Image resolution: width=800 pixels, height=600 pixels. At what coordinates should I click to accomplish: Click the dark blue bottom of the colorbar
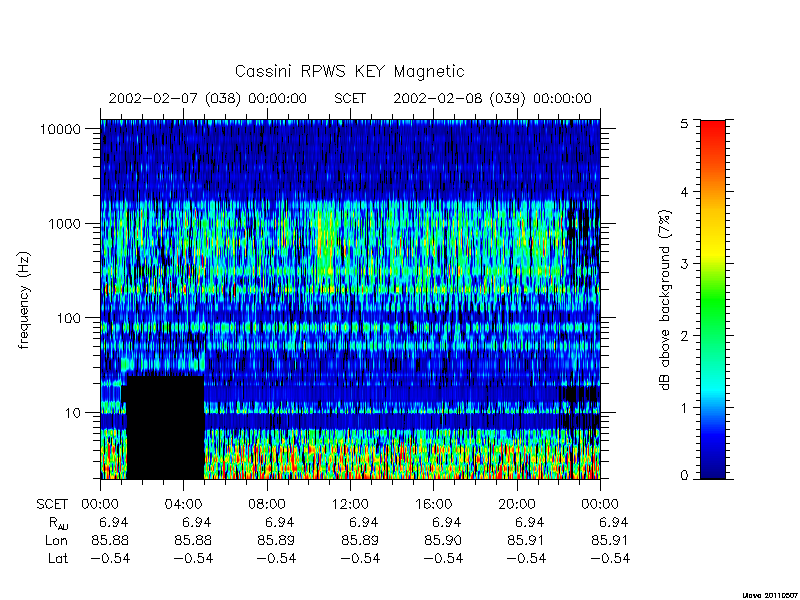(713, 469)
